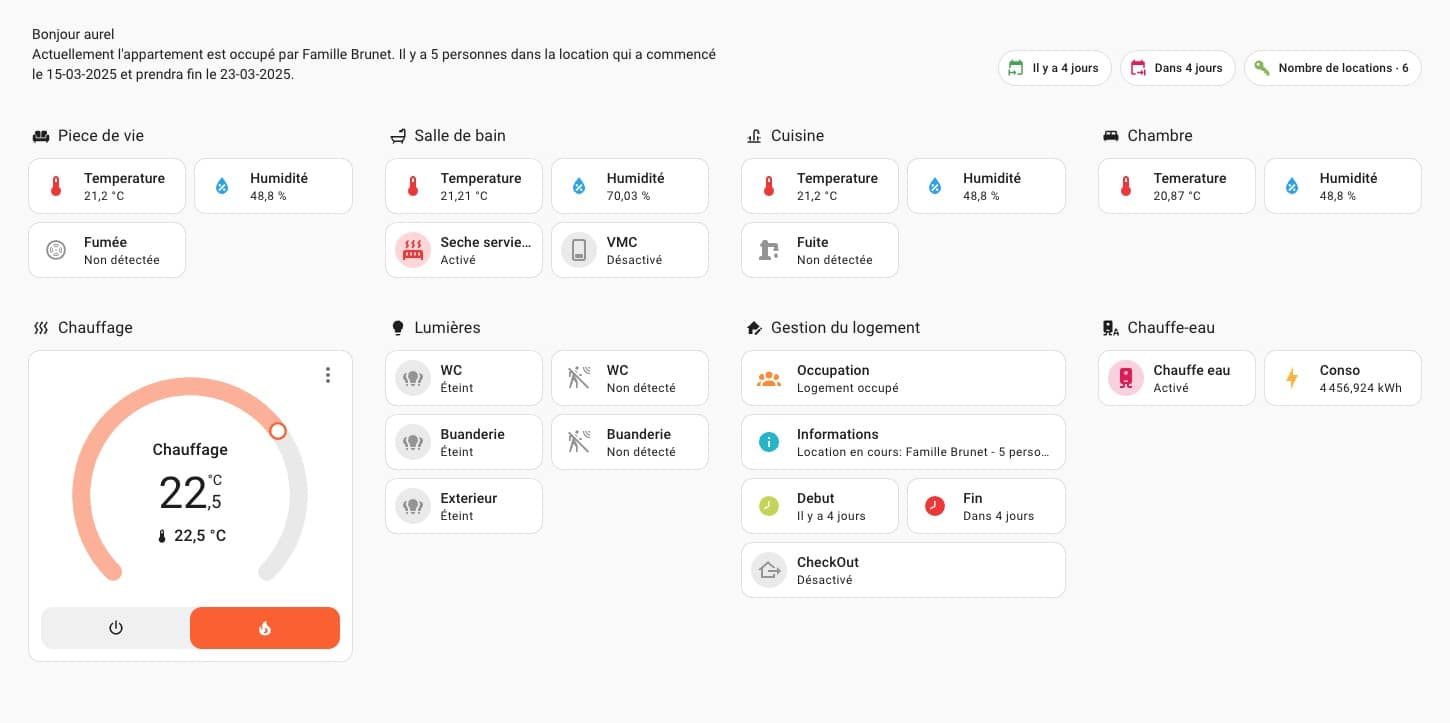
Task: Click the '4 456,924 kWh' consumption value
Action: point(1361,388)
